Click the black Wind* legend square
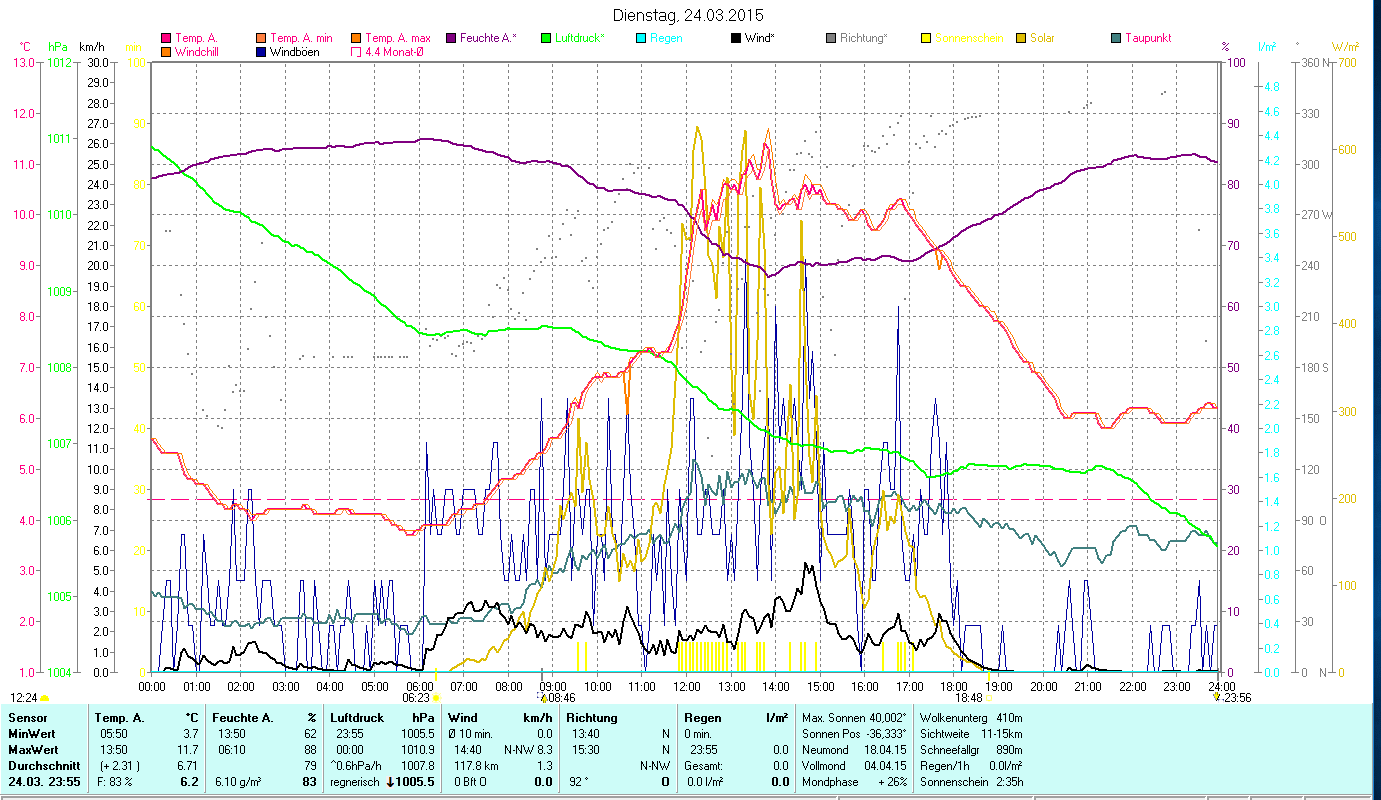The image size is (1381, 800). tap(736, 39)
